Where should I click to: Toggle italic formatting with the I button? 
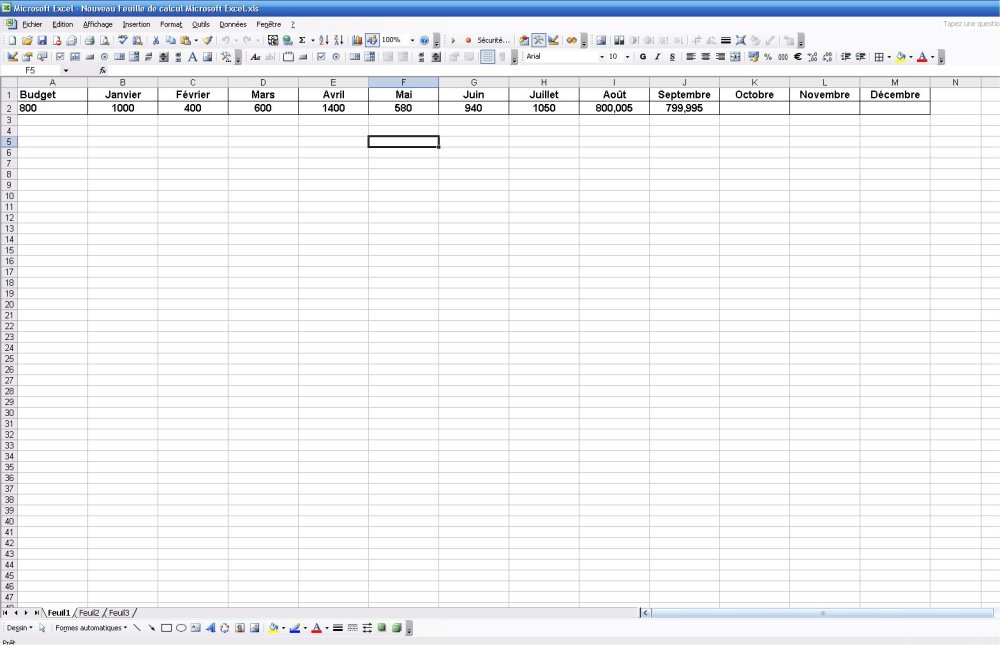pyautogui.click(x=657, y=57)
